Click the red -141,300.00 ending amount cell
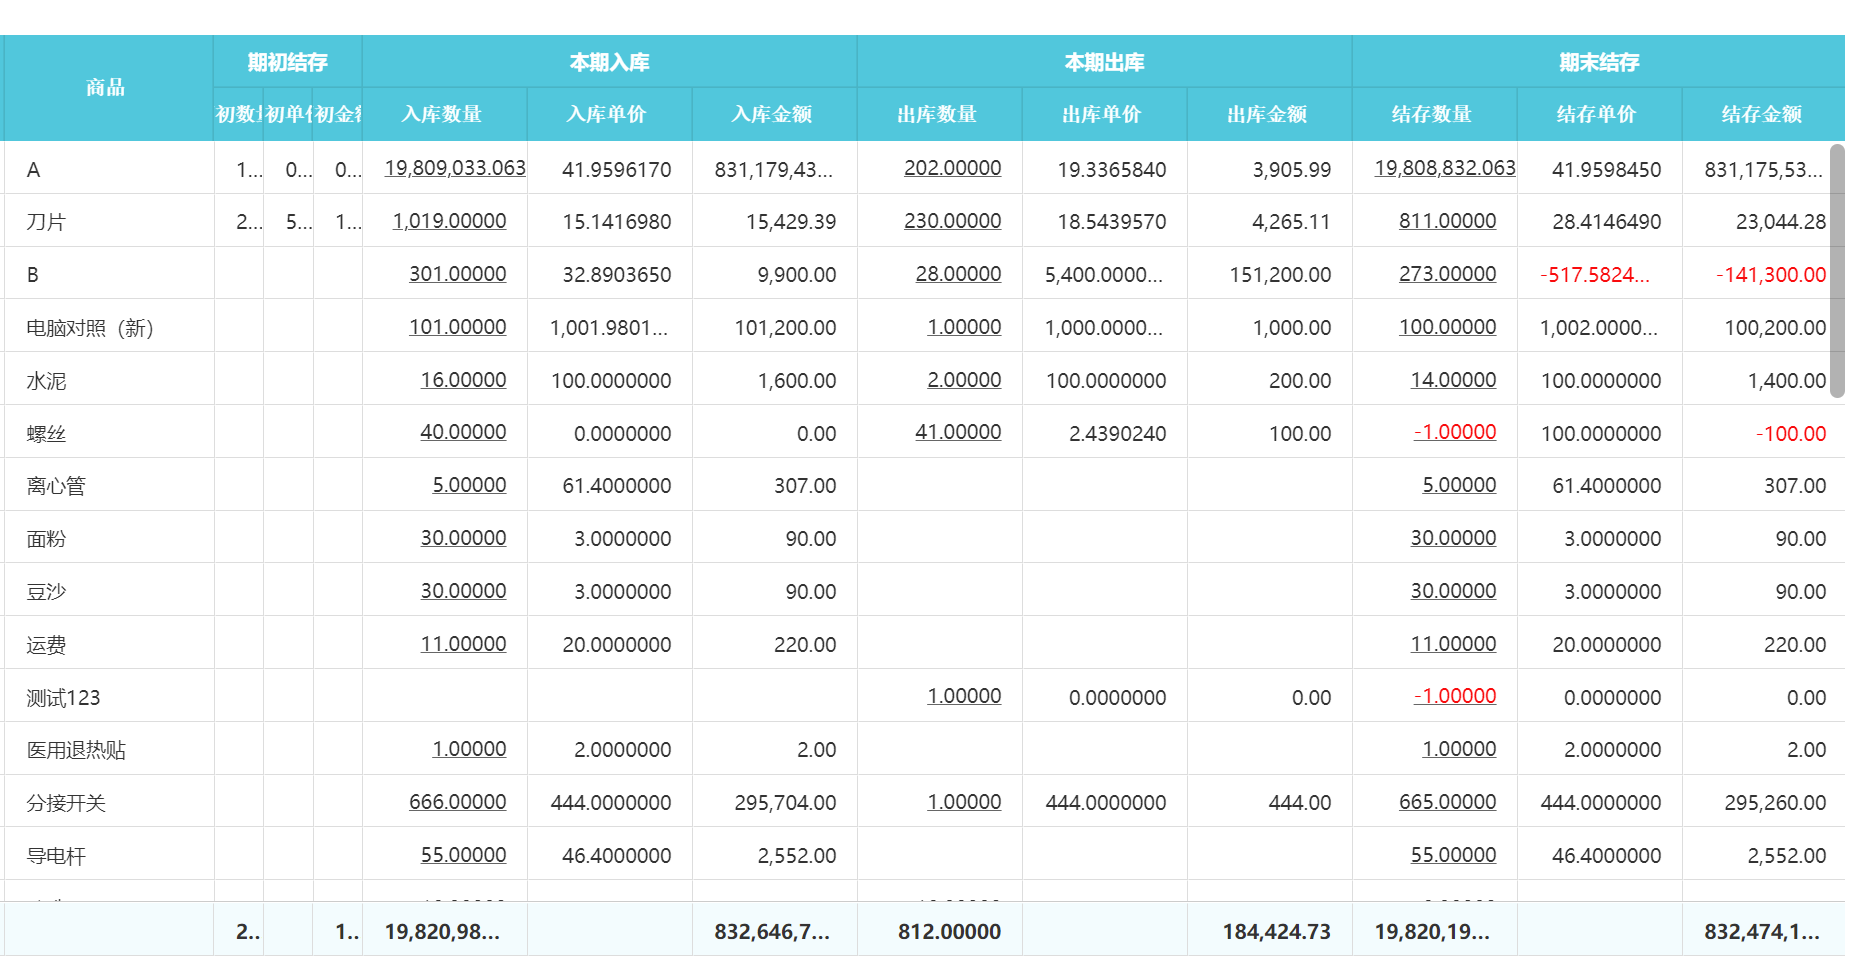The height and width of the screenshot is (956, 1857). tap(1770, 275)
